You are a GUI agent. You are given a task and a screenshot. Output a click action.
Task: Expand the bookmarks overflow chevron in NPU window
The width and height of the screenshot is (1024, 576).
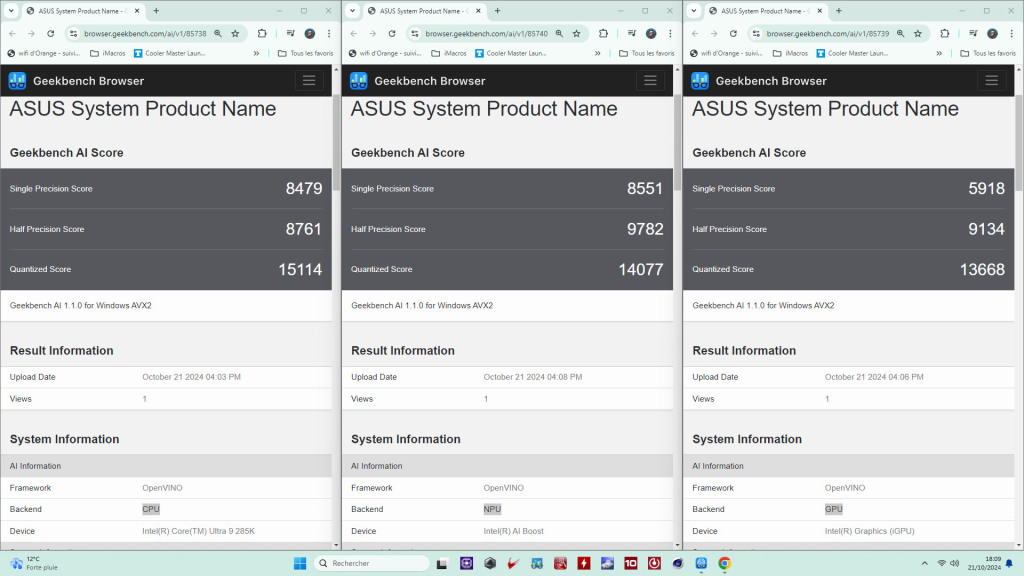(x=598, y=54)
